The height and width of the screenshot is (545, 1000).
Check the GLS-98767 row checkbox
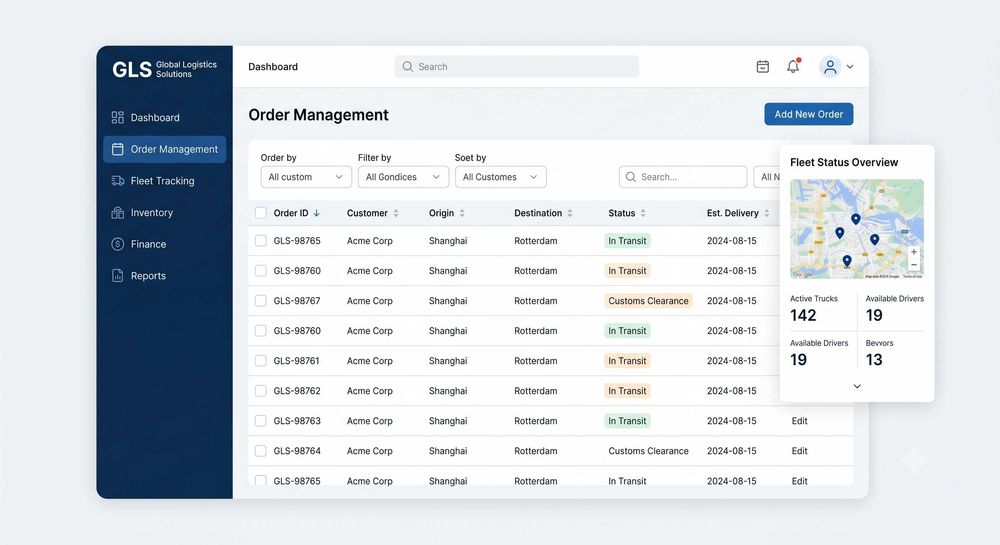click(x=260, y=301)
